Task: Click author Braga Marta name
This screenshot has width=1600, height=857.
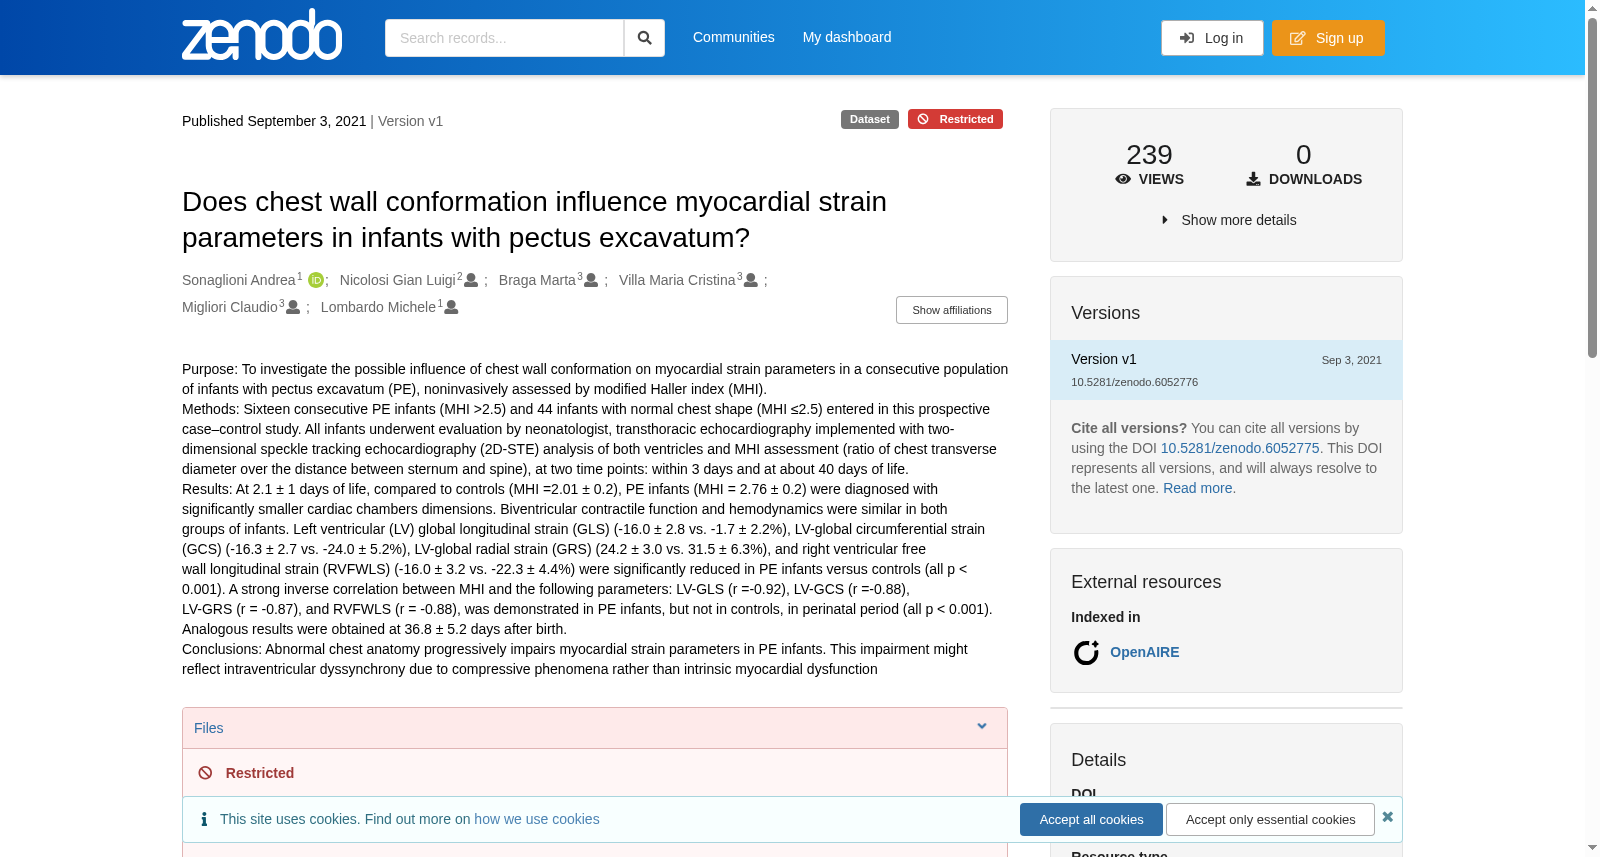Action: 537,280
